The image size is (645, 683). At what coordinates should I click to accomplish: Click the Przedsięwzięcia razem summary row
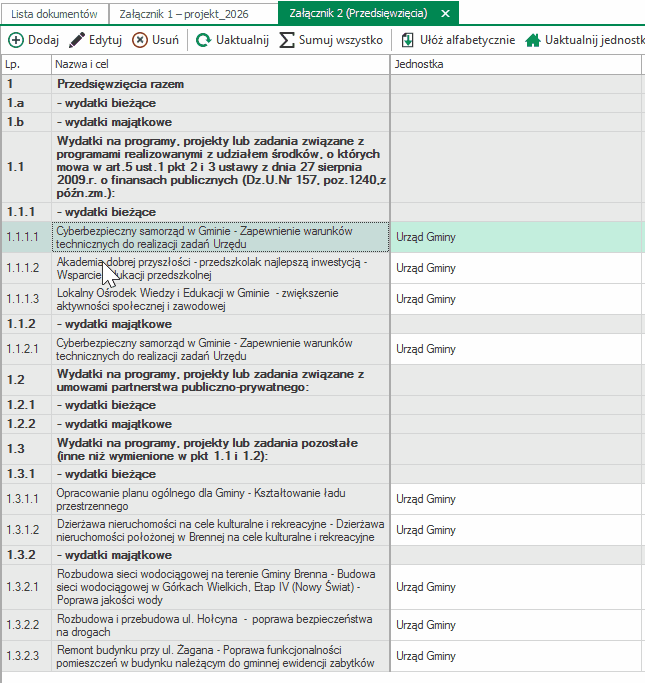(220, 85)
